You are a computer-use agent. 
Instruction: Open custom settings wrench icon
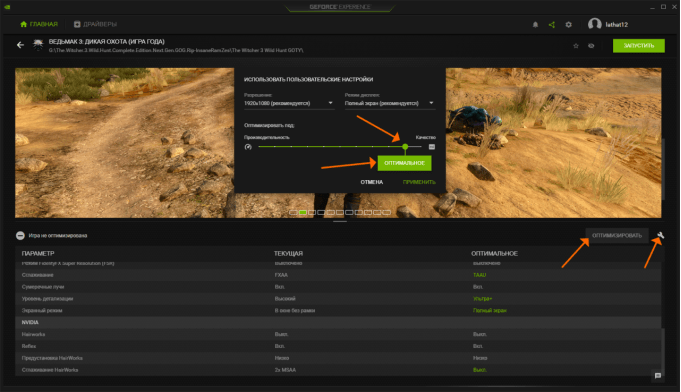661,235
